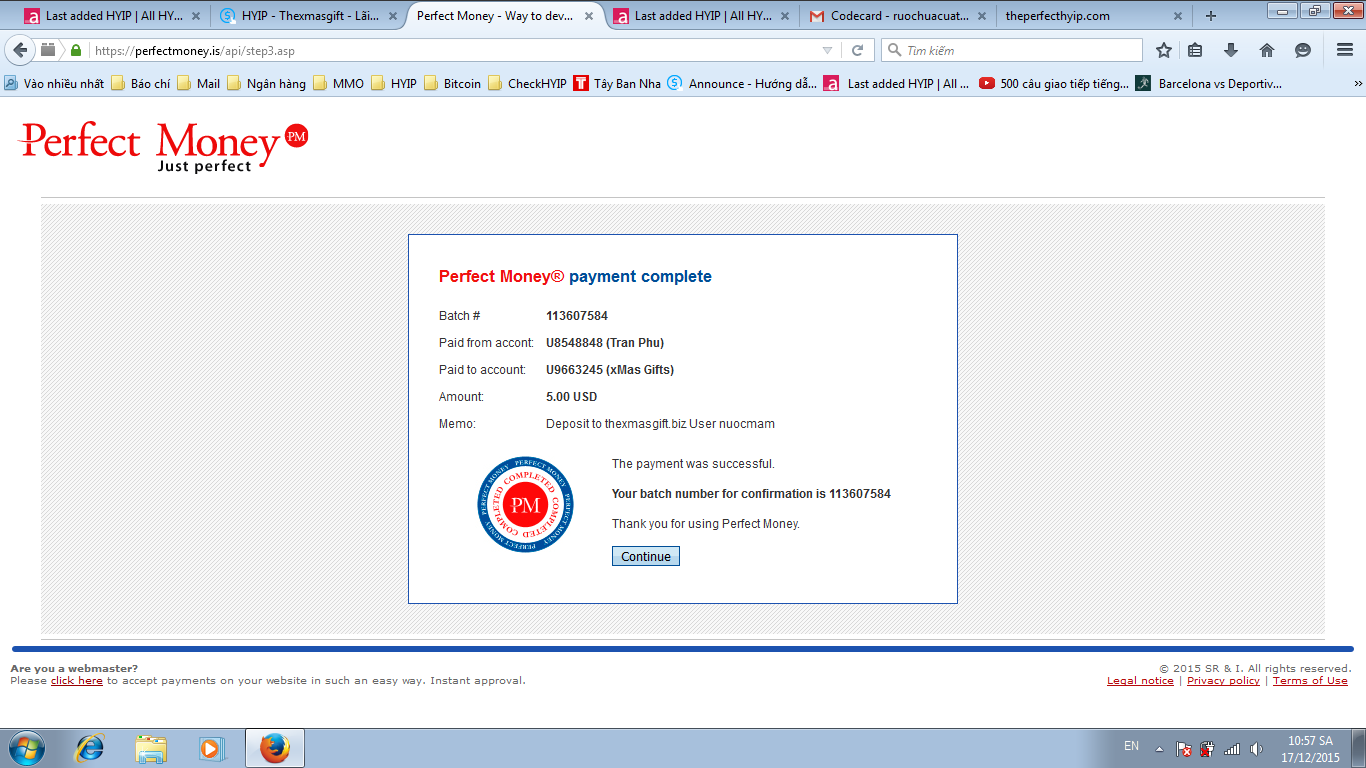This screenshot has height=768, width=1366.
Task: Expand the Báo chí bookmark folder
Action: point(141,84)
